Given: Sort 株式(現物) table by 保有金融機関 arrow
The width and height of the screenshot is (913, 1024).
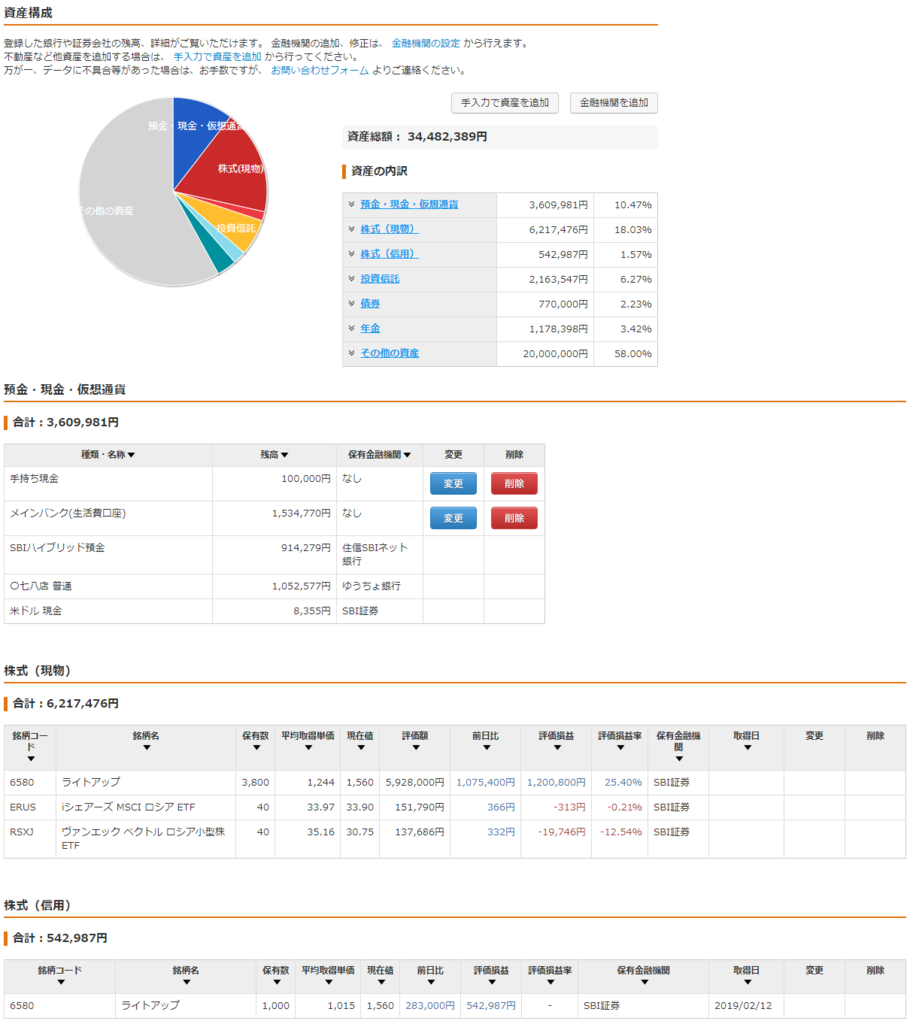Looking at the screenshot, I should point(679,759).
